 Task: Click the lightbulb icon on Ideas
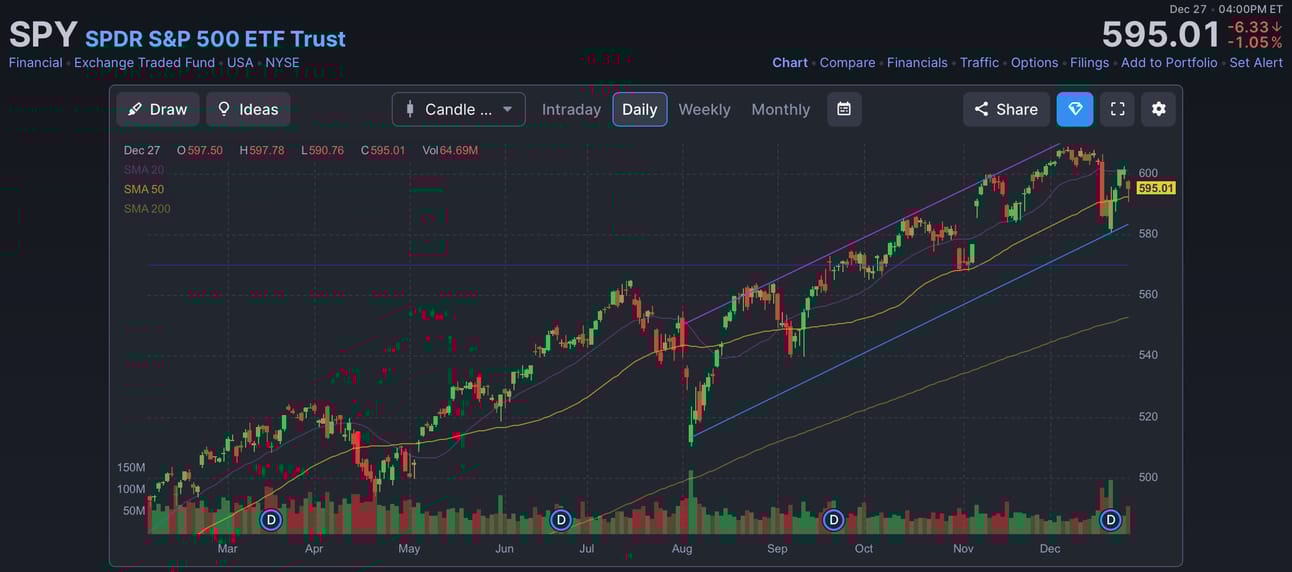[224, 109]
